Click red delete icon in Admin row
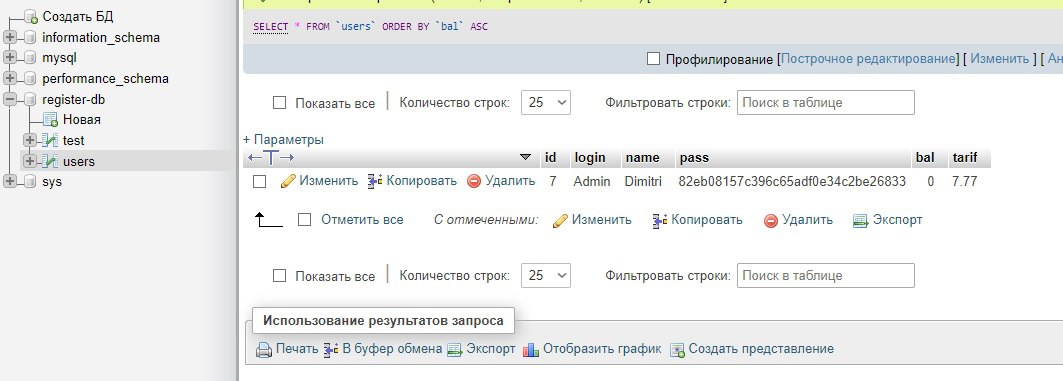The height and width of the screenshot is (381, 1063). (x=474, y=181)
